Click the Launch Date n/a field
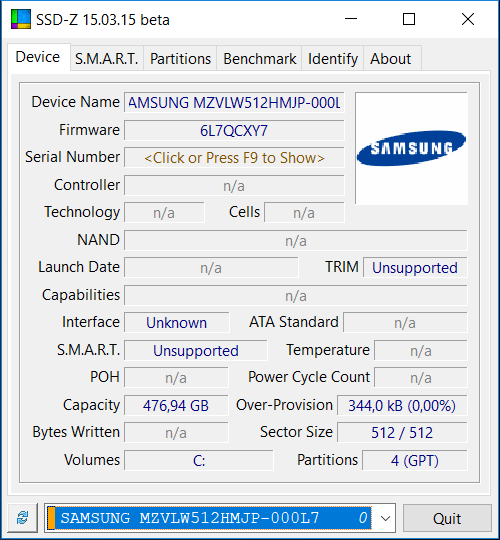Screen dimensions: 500x540 click(211, 268)
